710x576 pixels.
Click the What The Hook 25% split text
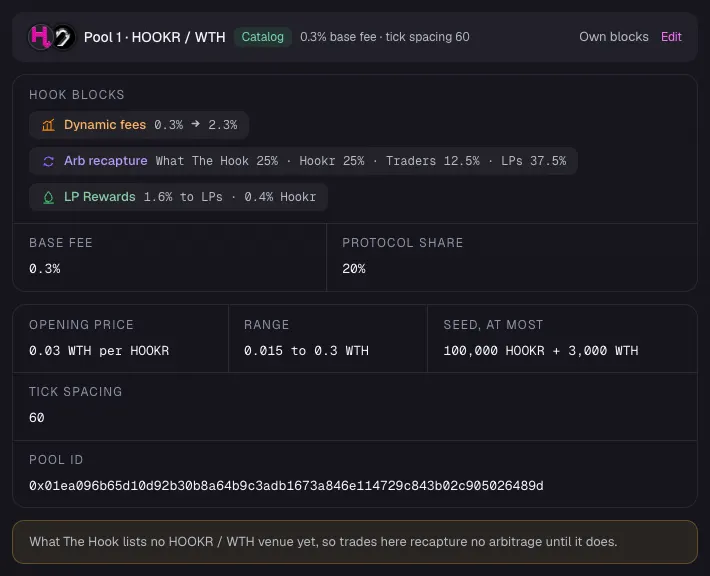point(217,161)
